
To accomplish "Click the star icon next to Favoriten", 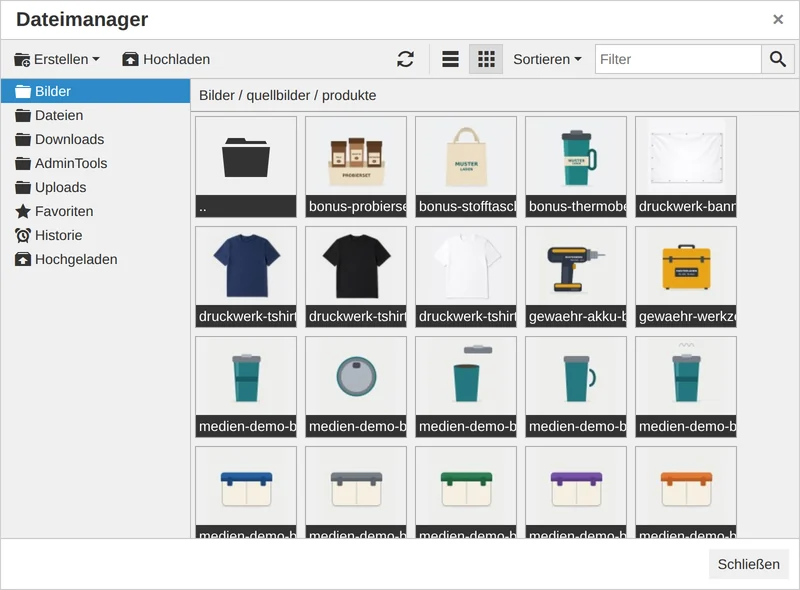I will (x=23, y=211).
